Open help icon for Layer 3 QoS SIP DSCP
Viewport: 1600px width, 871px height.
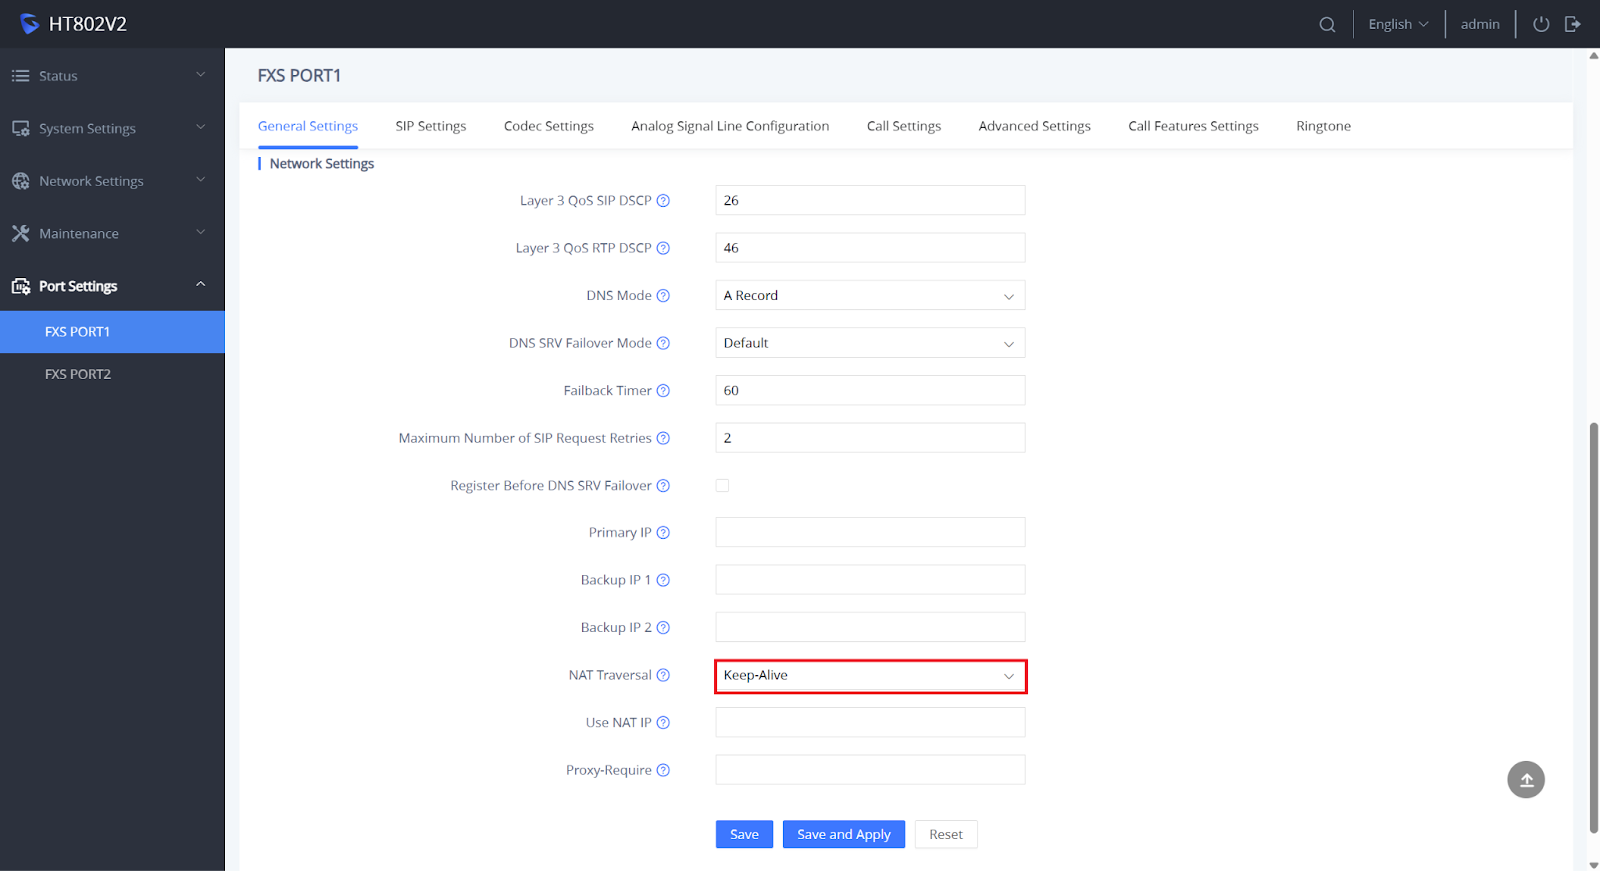click(663, 200)
